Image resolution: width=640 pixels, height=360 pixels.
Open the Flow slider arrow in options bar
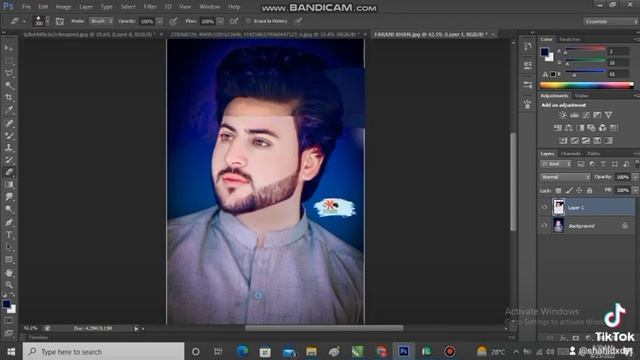[x=220, y=21]
